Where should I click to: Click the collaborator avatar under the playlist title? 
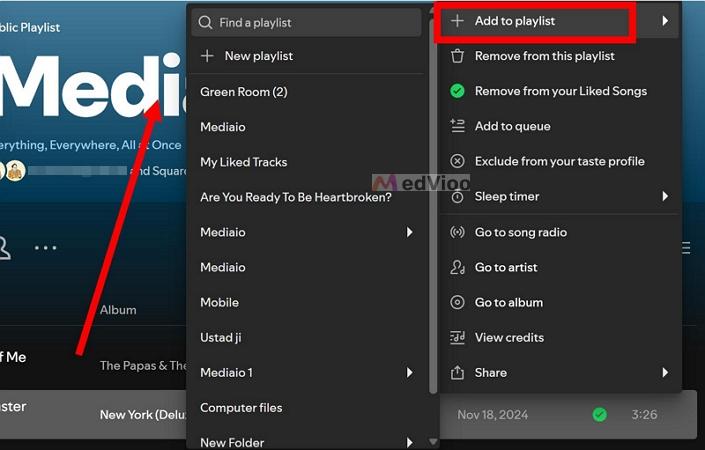[15, 171]
